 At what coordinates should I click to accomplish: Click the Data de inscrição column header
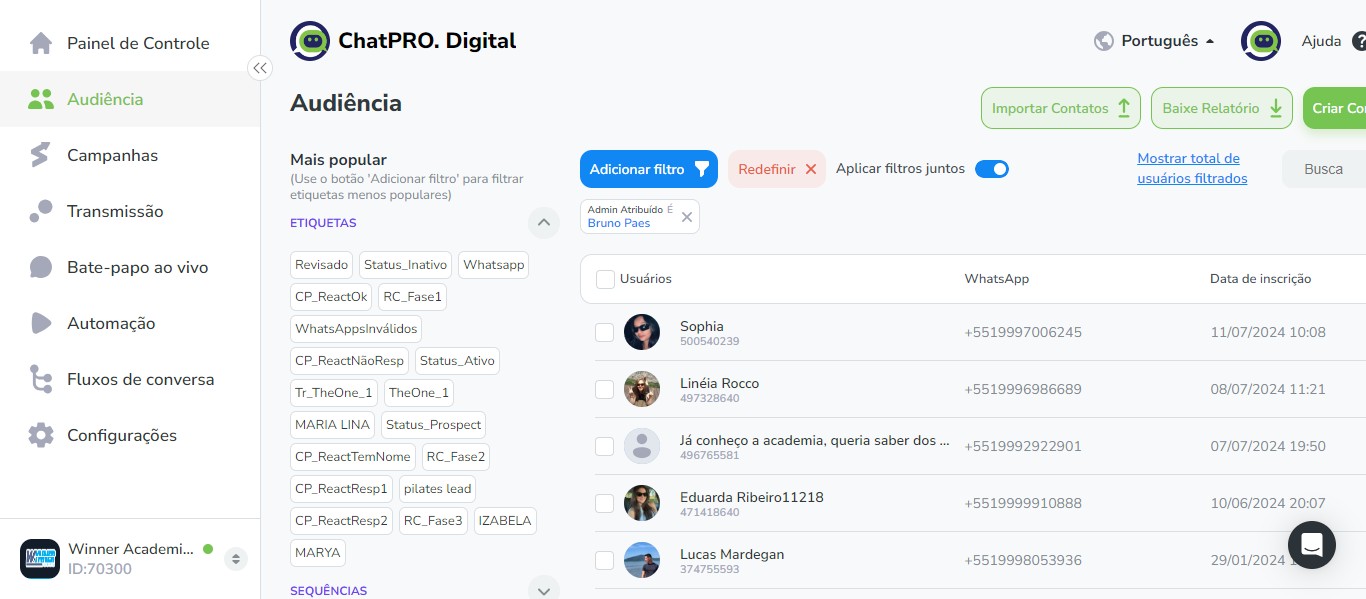(1260, 279)
